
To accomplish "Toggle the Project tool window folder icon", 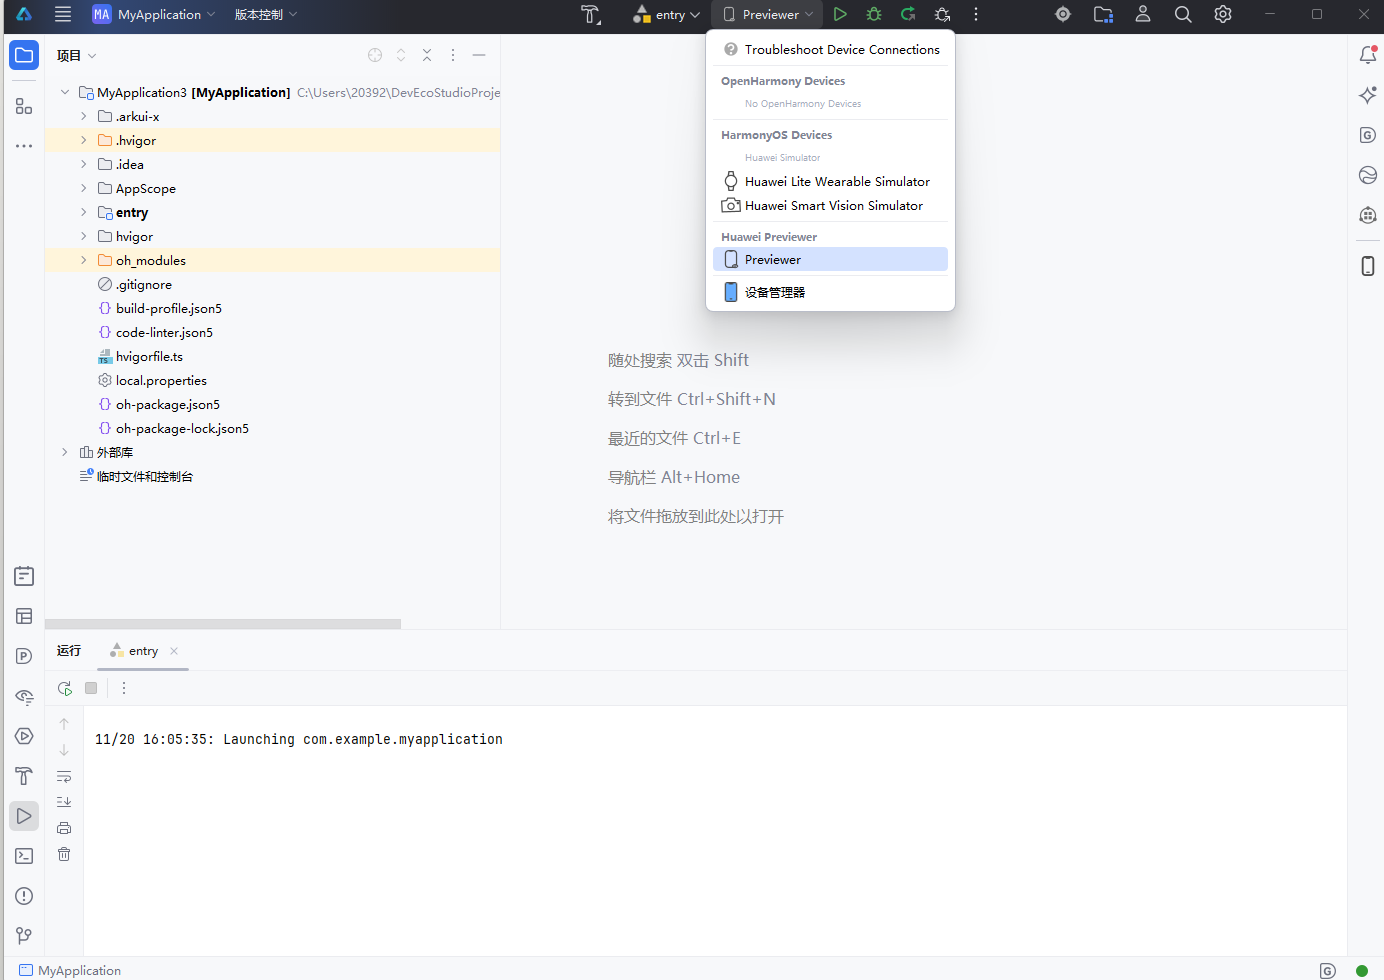I will [24, 55].
